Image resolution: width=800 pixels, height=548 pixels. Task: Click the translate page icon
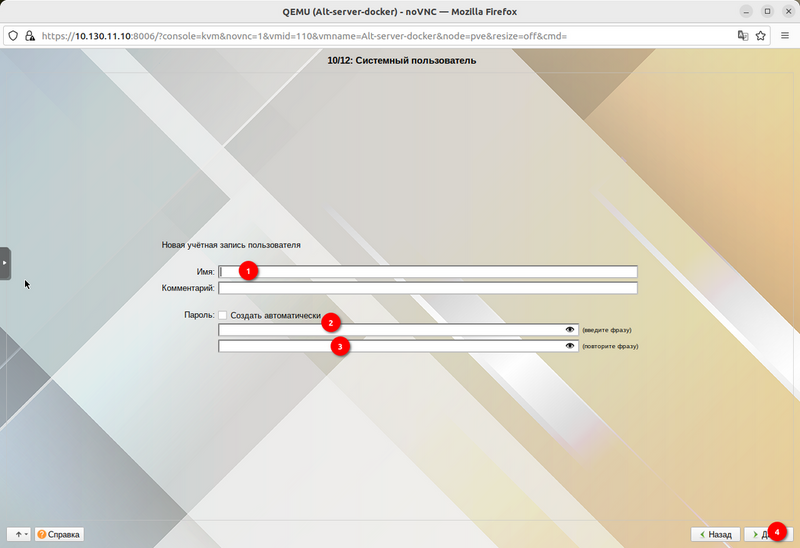point(743,35)
